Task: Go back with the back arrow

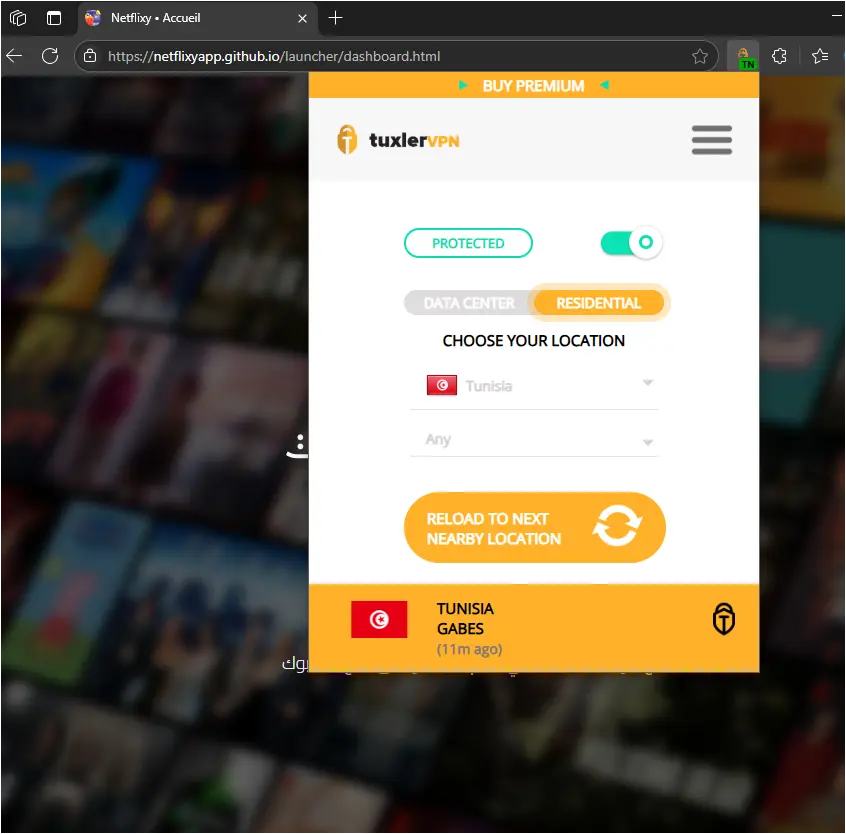Action: pos(14,56)
